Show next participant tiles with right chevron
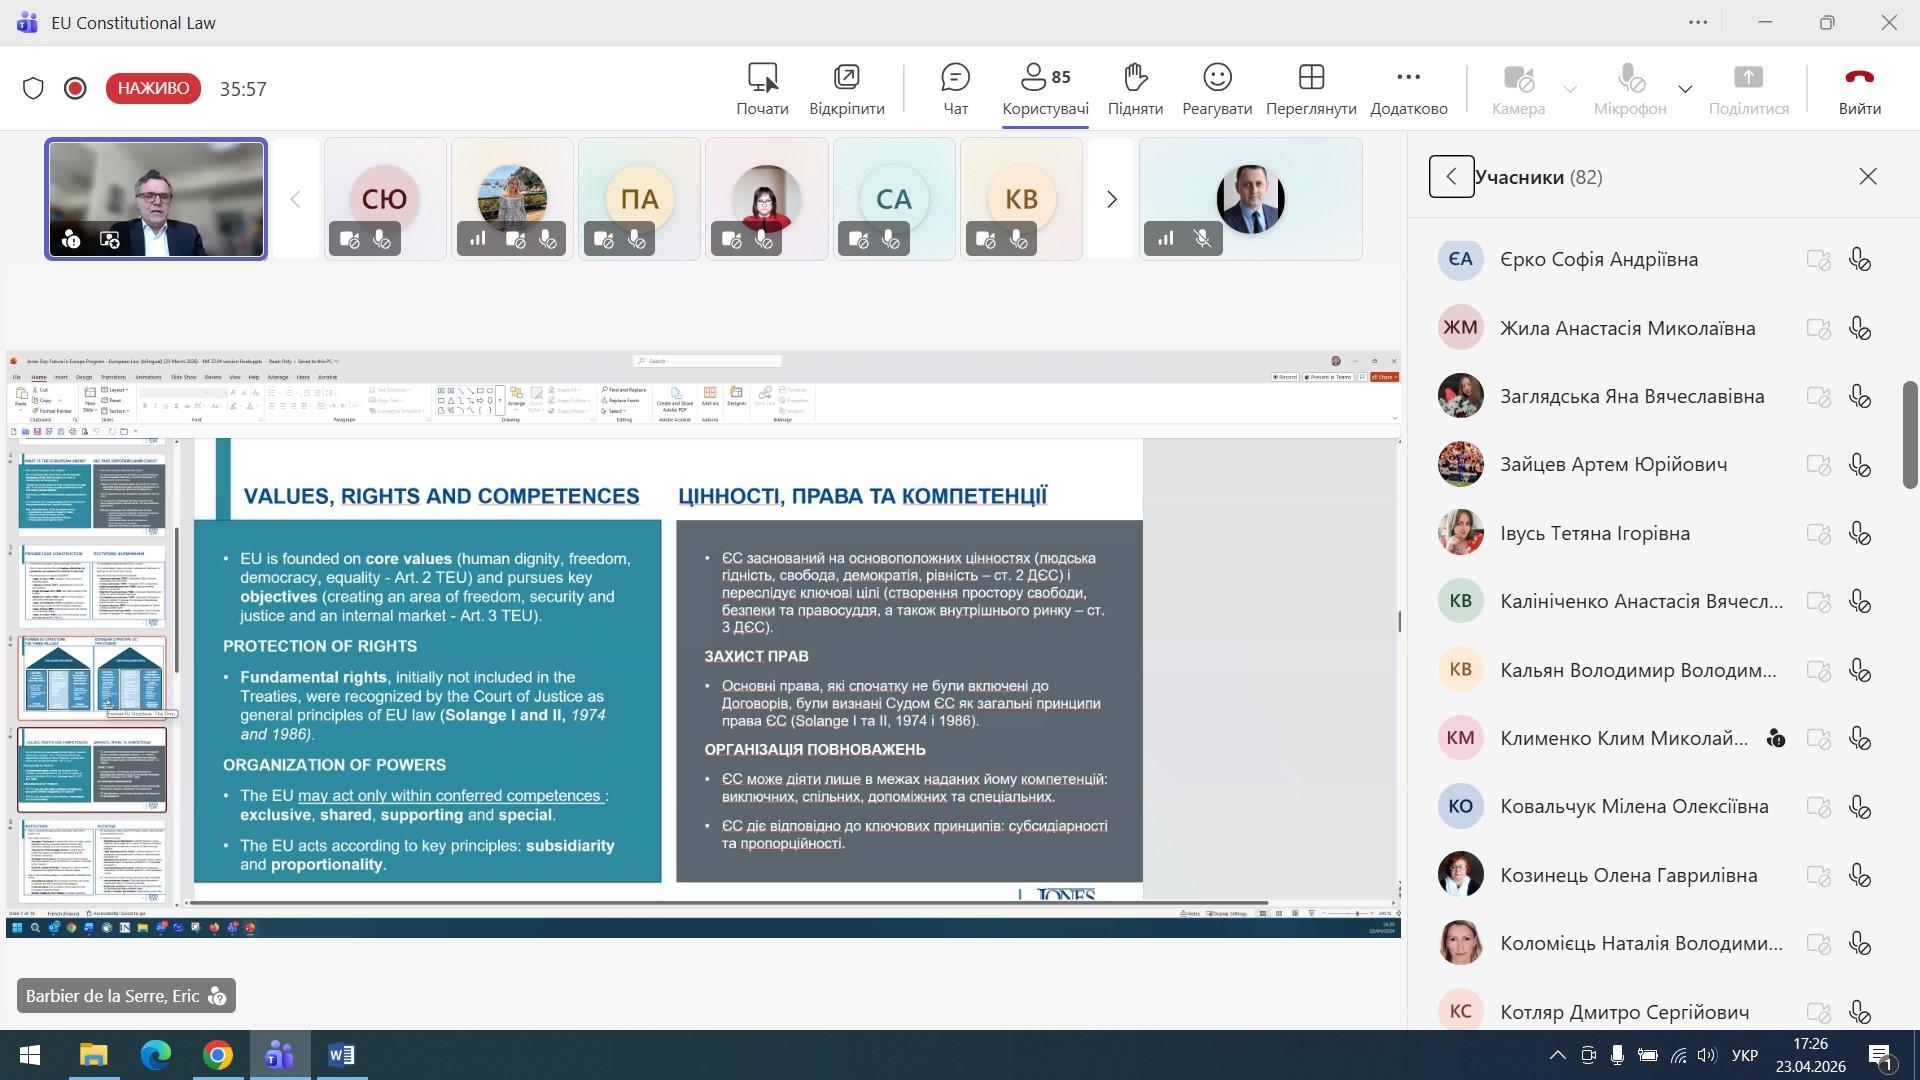 1111,199
